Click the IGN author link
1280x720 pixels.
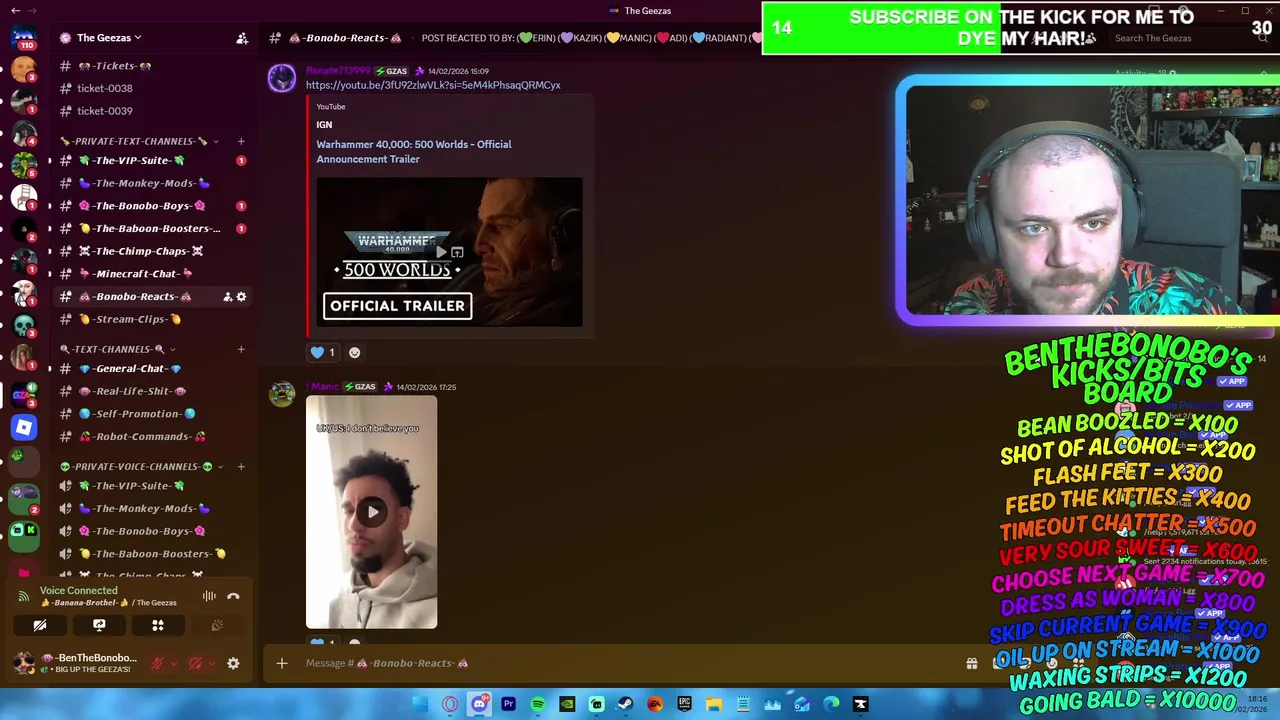(324, 125)
